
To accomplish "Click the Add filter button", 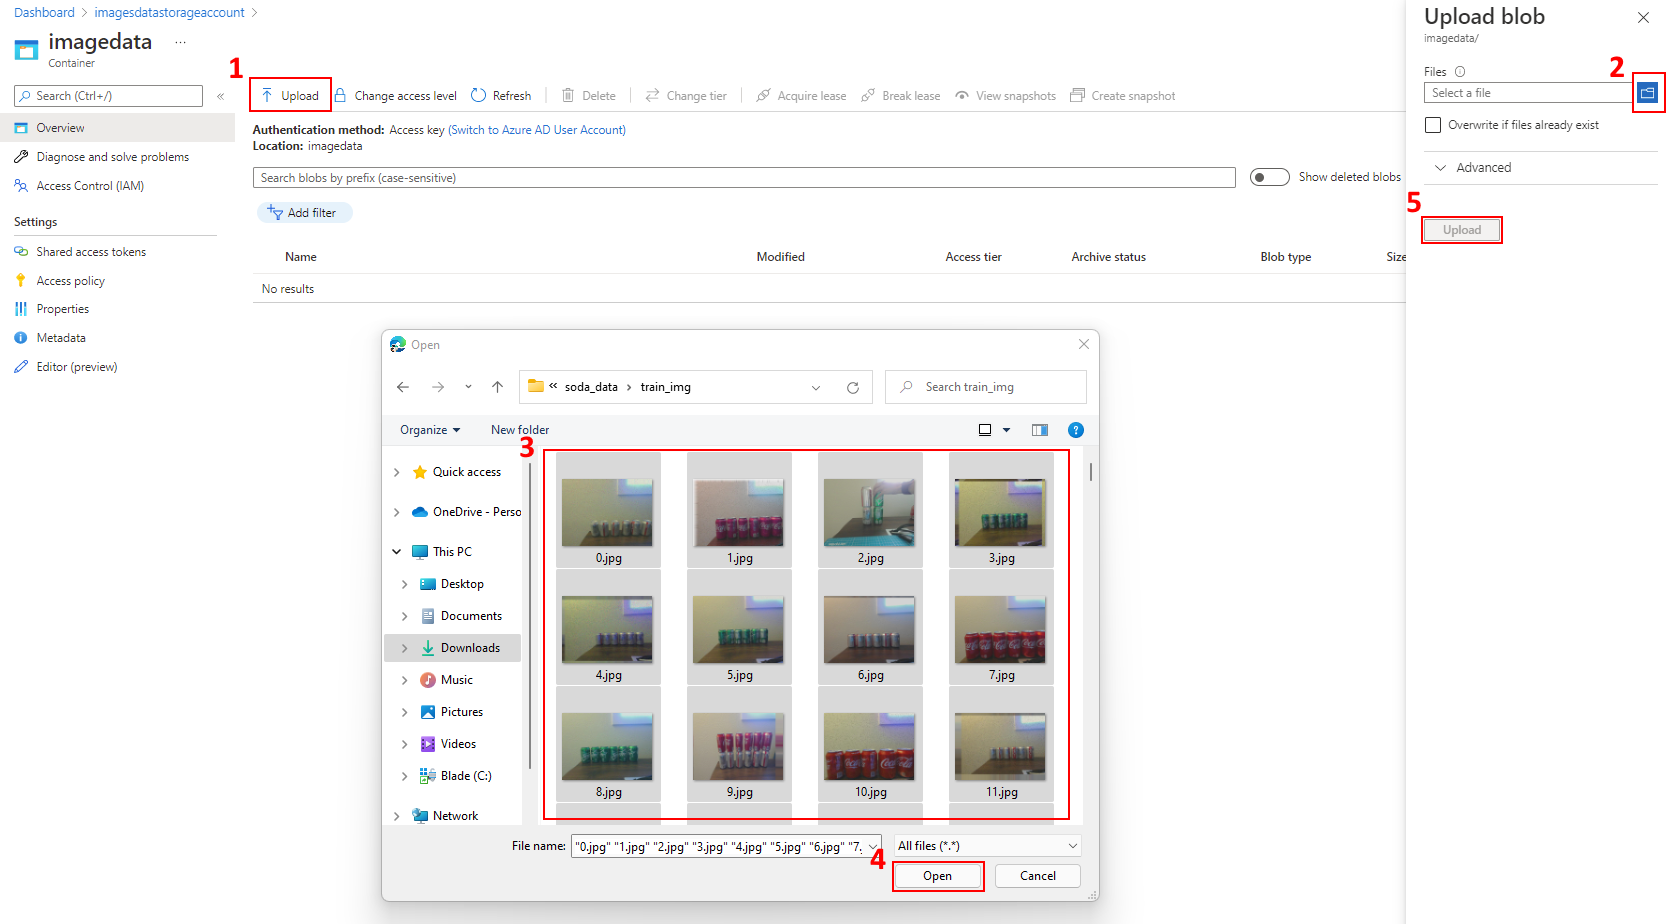I will [x=304, y=213].
